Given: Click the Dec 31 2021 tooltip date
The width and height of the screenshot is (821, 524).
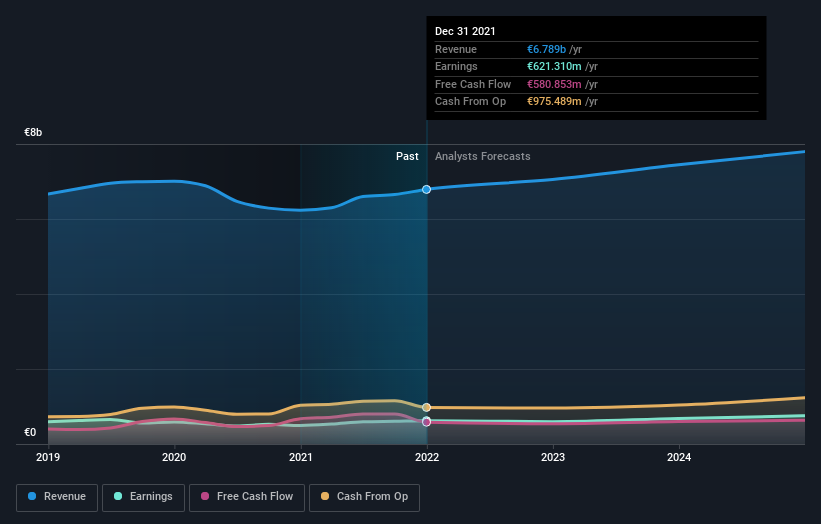Looking at the screenshot, I should pyautogui.click(x=465, y=31).
